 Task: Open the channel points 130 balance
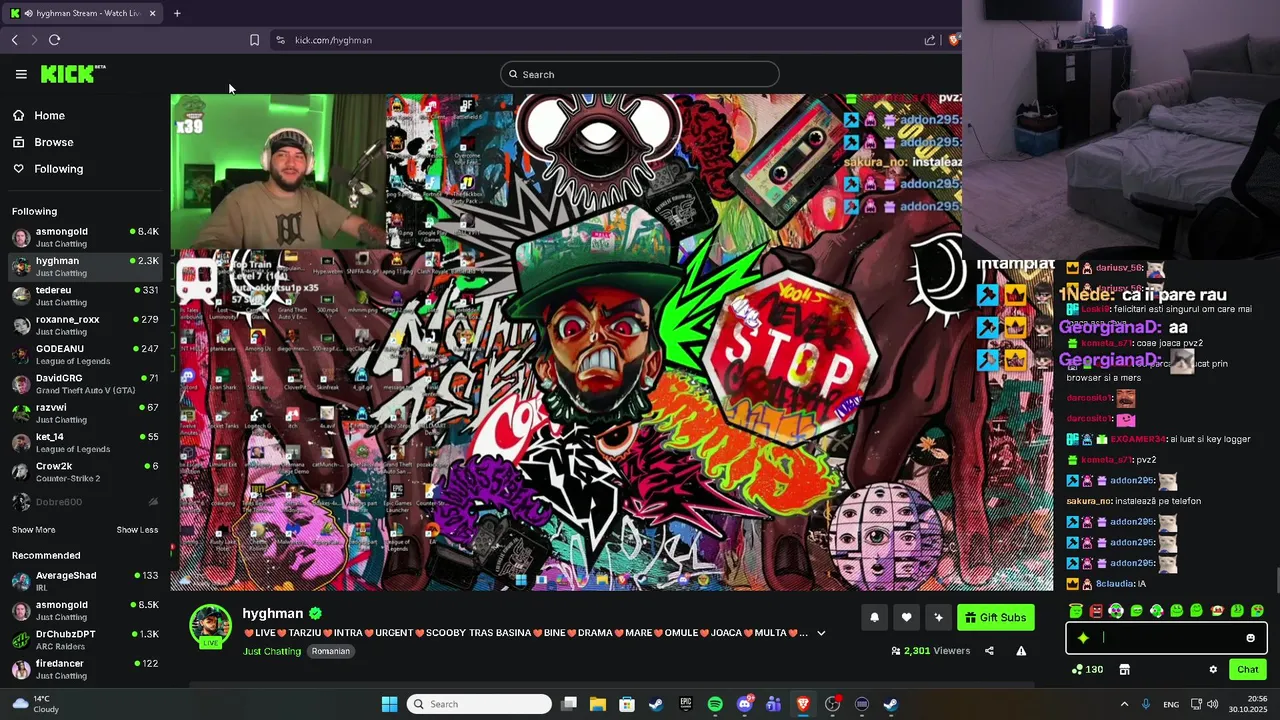coord(1087,670)
